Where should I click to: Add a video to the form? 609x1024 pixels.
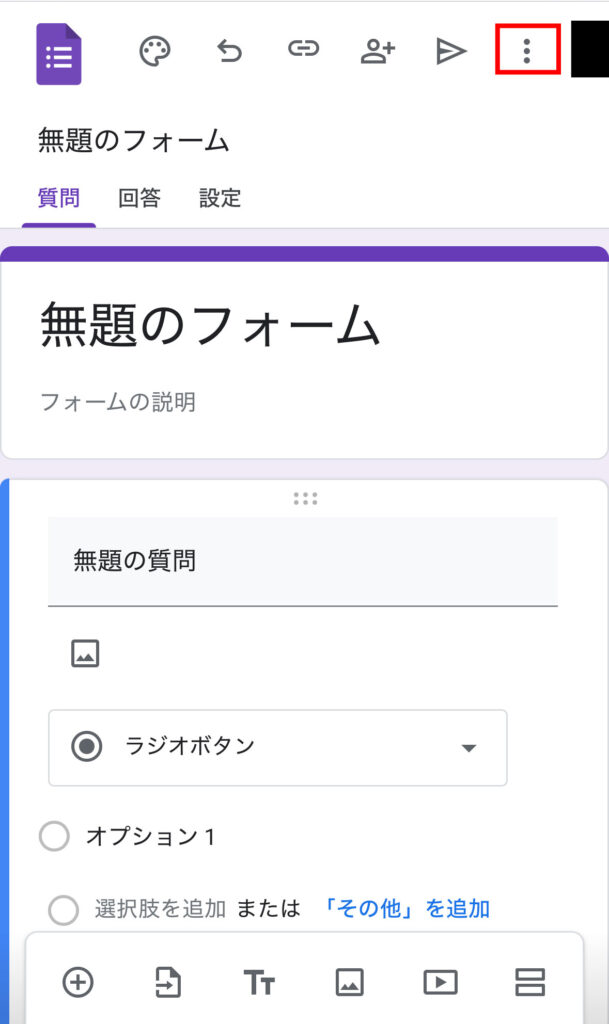tap(440, 982)
